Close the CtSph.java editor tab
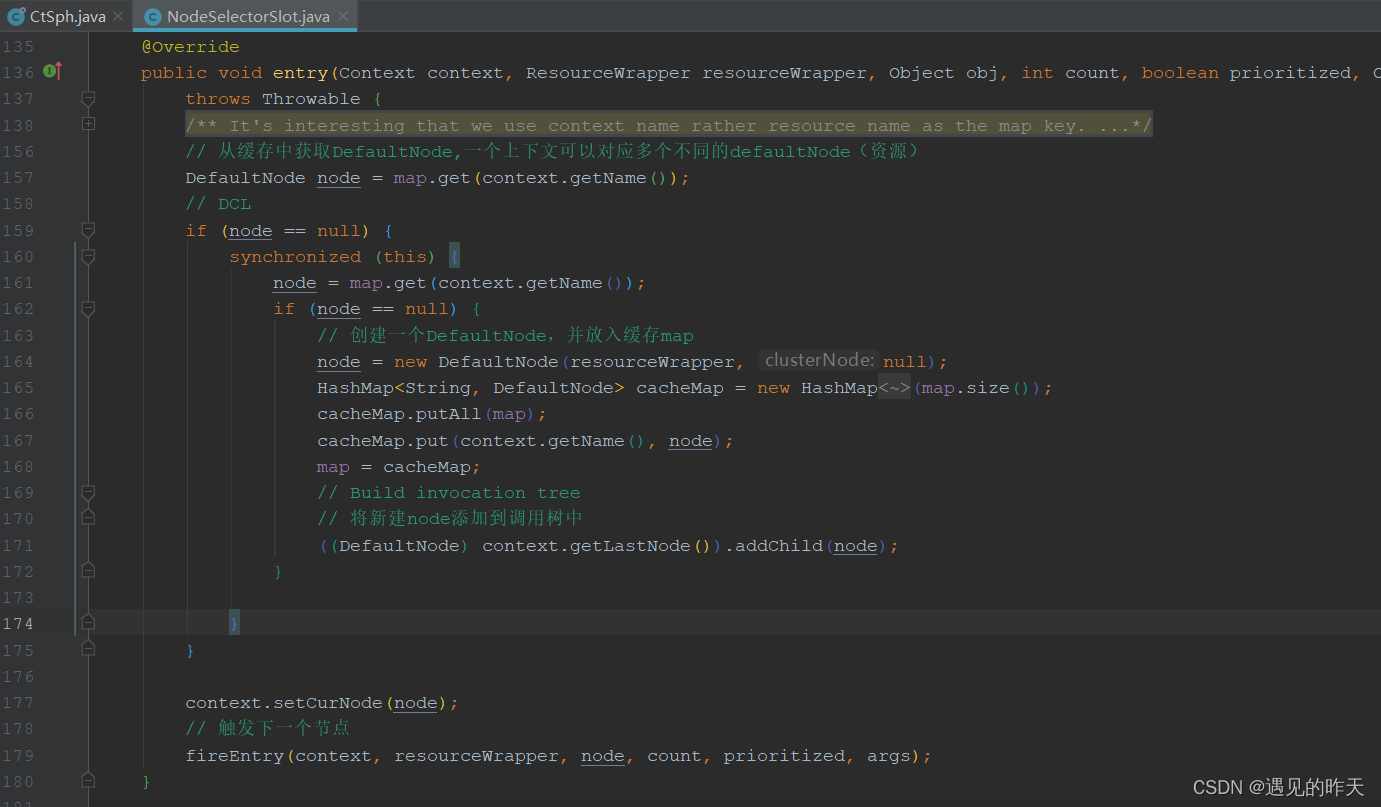This screenshot has height=807, width=1381. 118,17
